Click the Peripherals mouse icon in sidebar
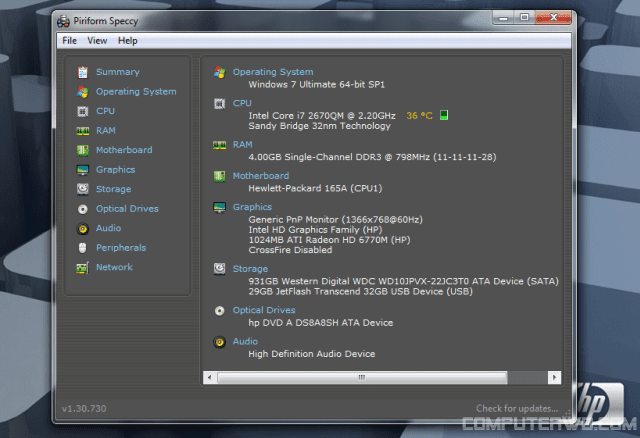Screen dimensions: 640x438 83,248
